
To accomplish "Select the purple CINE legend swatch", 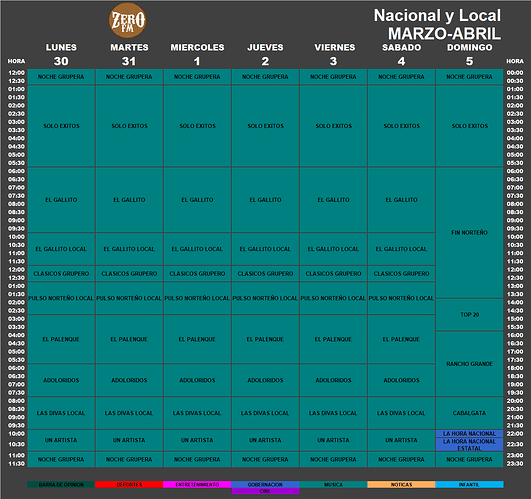I will pyautogui.click(x=265, y=491).
